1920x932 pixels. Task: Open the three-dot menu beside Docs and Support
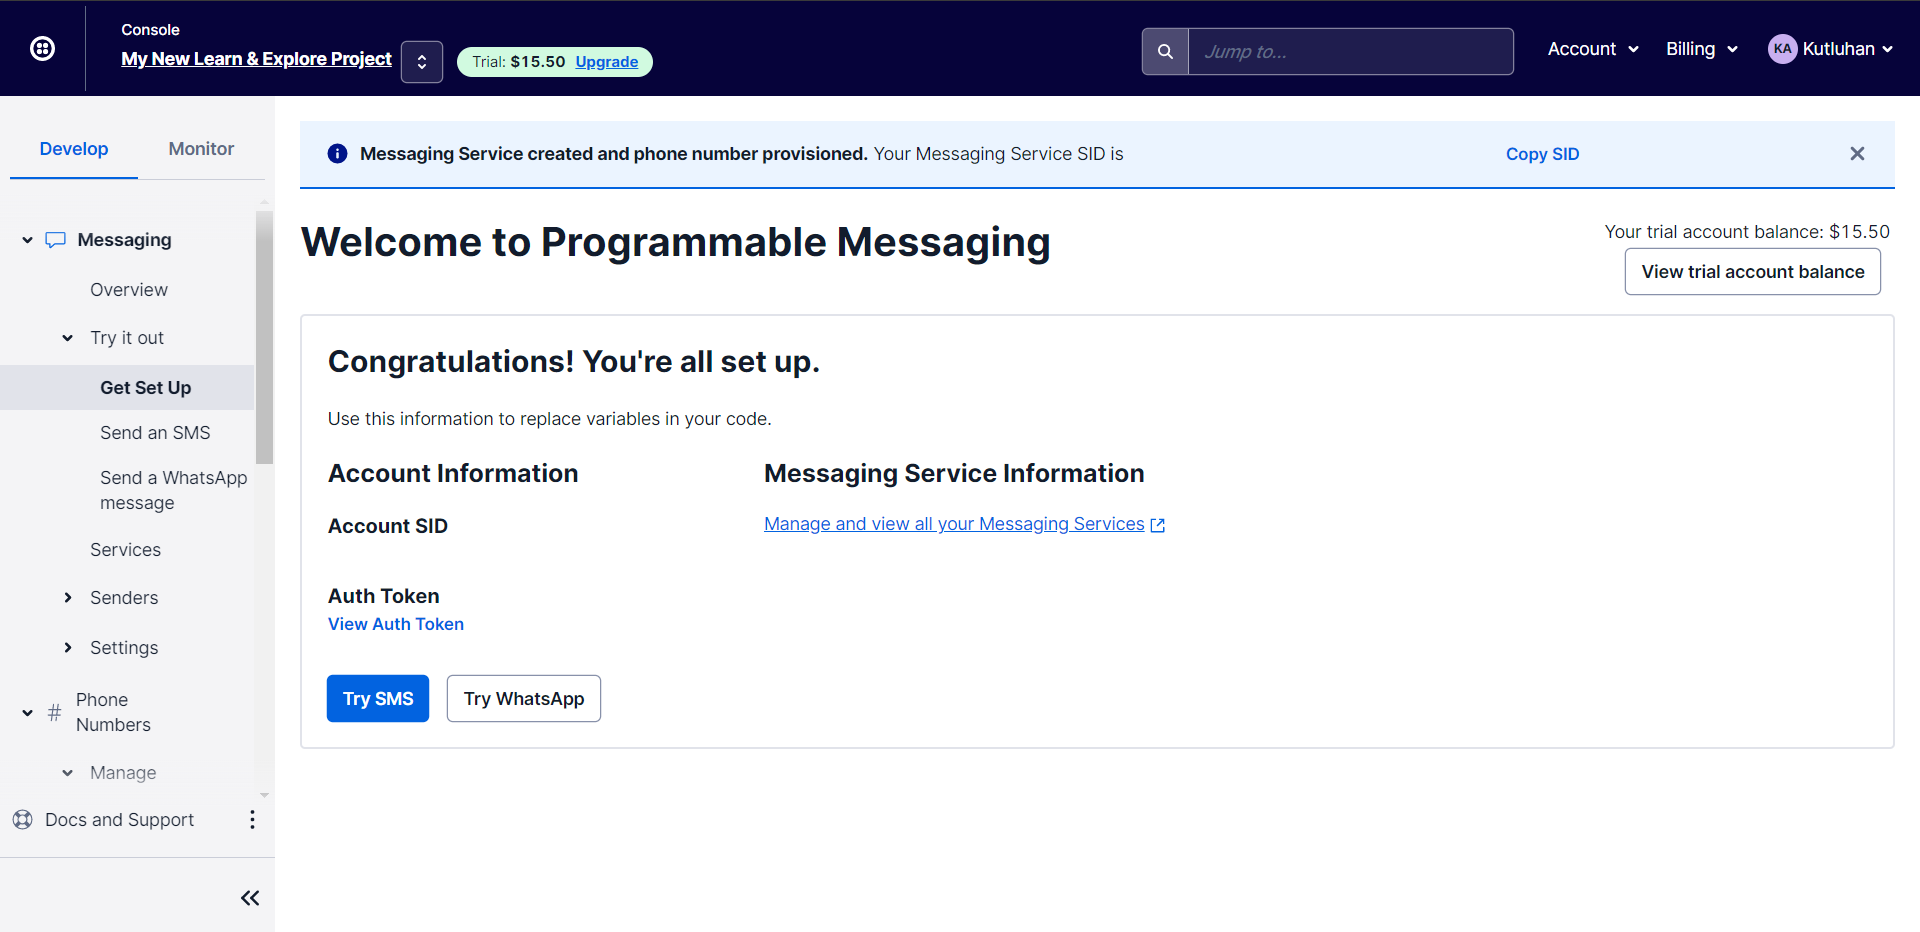click(x=252, y=819)
